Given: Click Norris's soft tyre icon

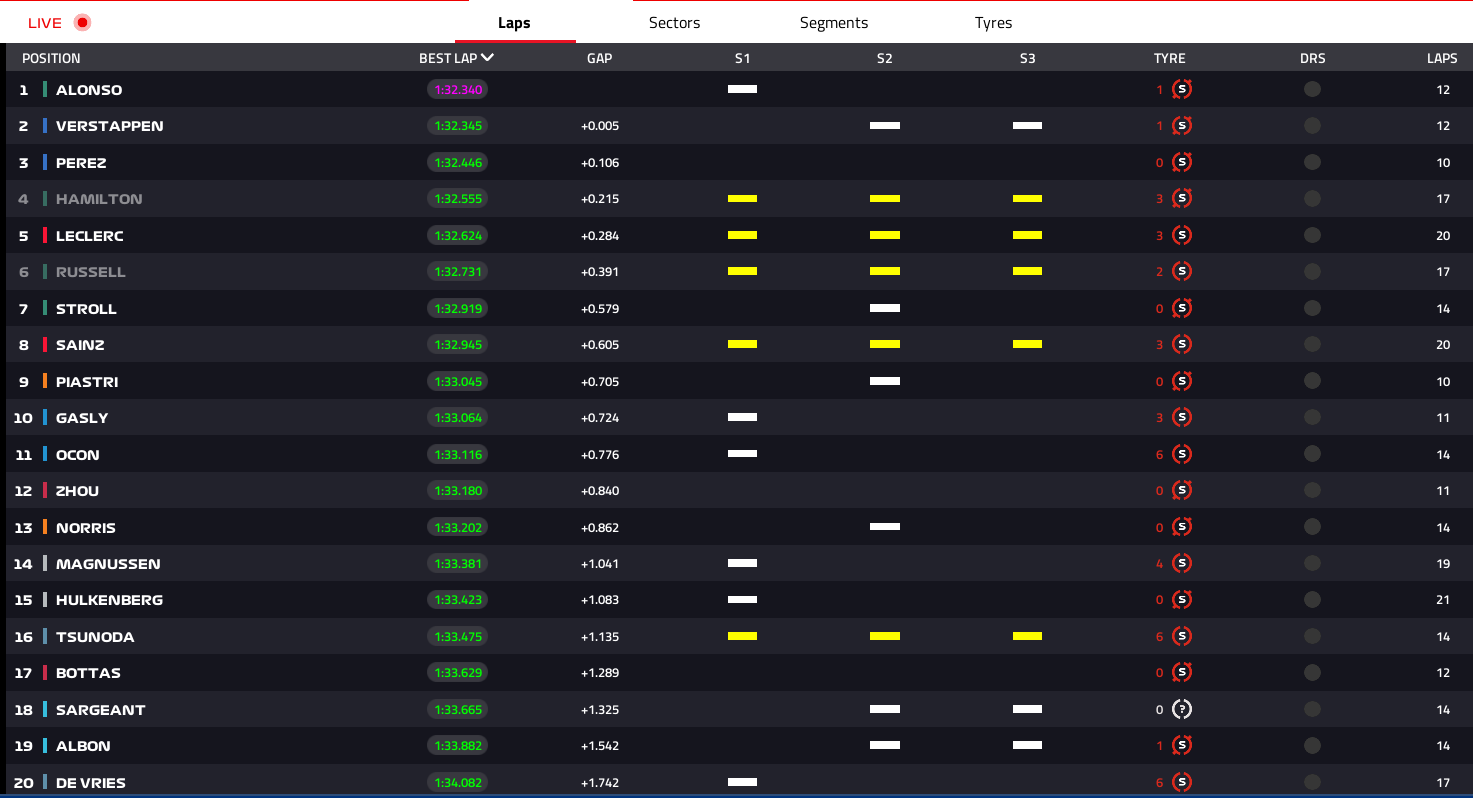Looking at the screenshot, I should click(x=1182, y=527).
